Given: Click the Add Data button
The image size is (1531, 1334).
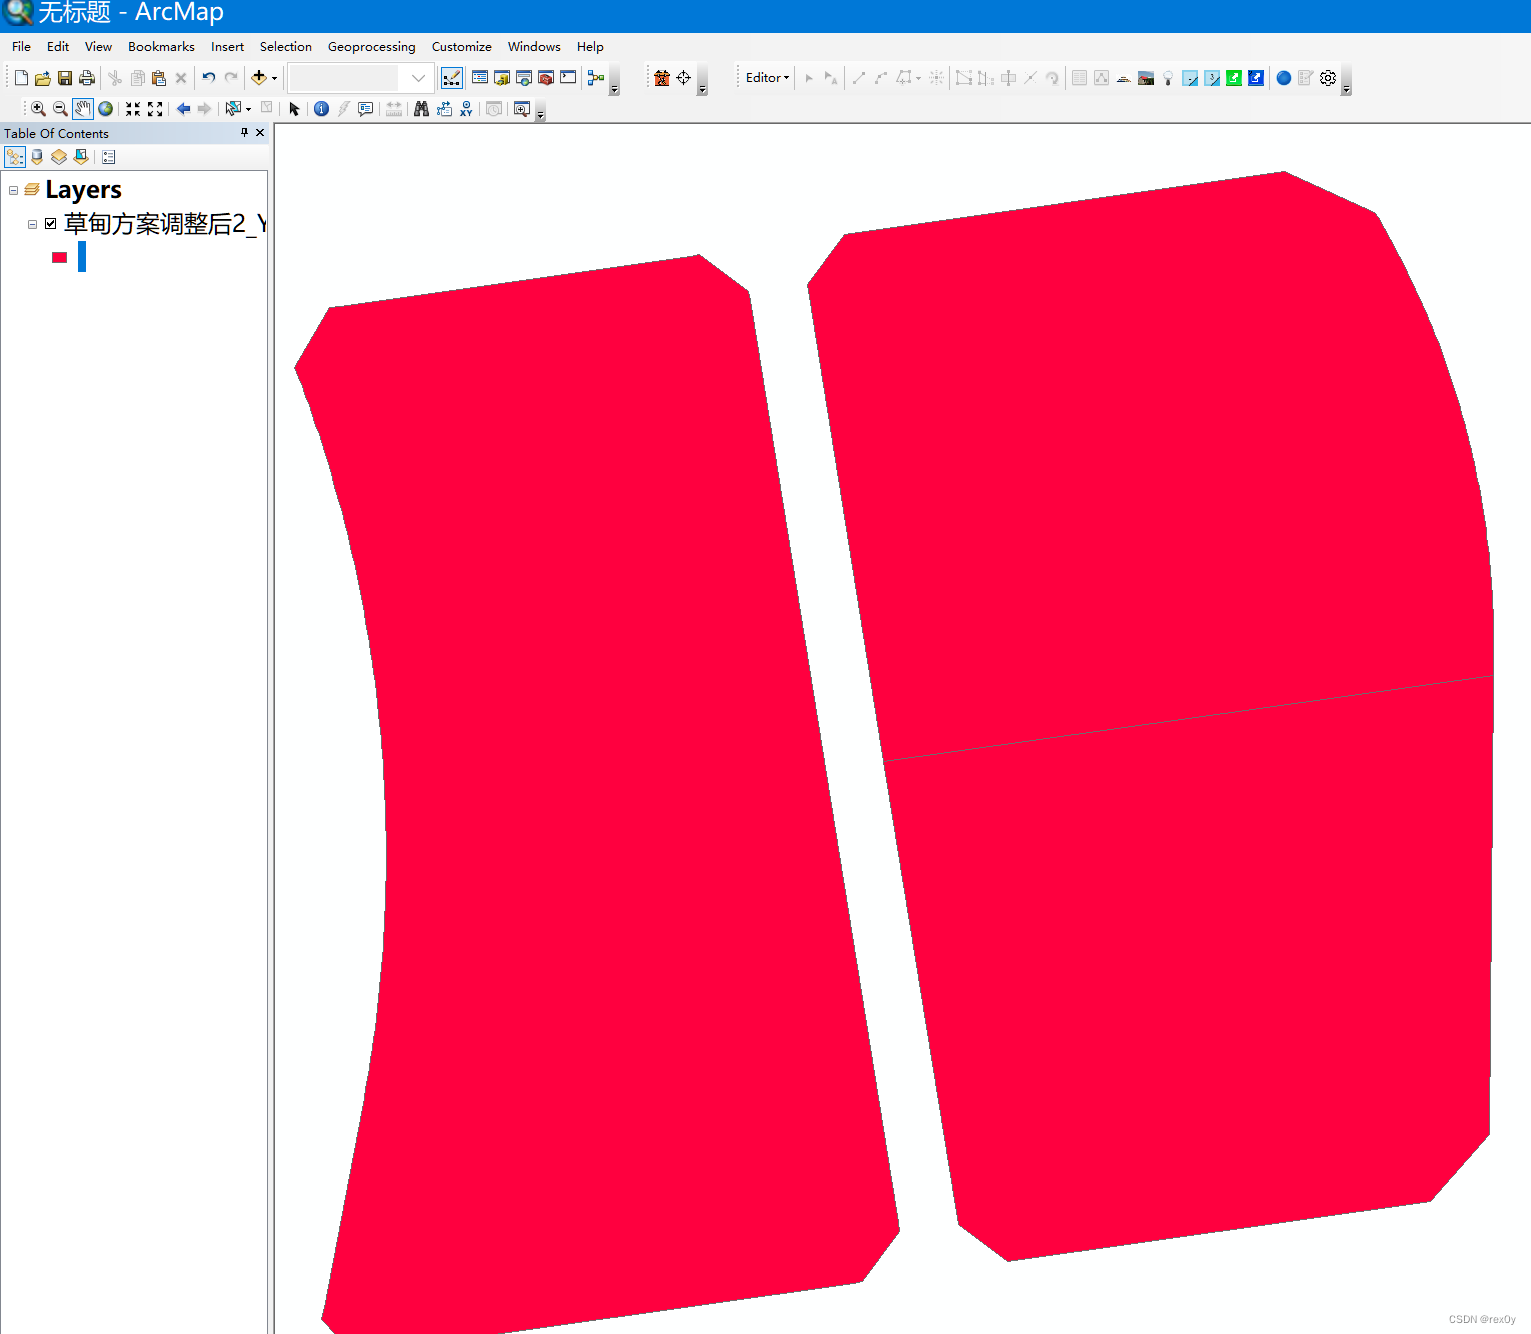Looking at the screenshot, I should (259, 78).
